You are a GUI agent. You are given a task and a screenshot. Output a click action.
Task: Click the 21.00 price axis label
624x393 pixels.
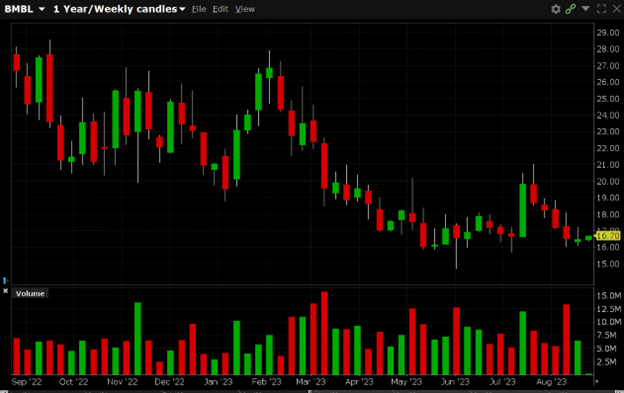(608, 165)
